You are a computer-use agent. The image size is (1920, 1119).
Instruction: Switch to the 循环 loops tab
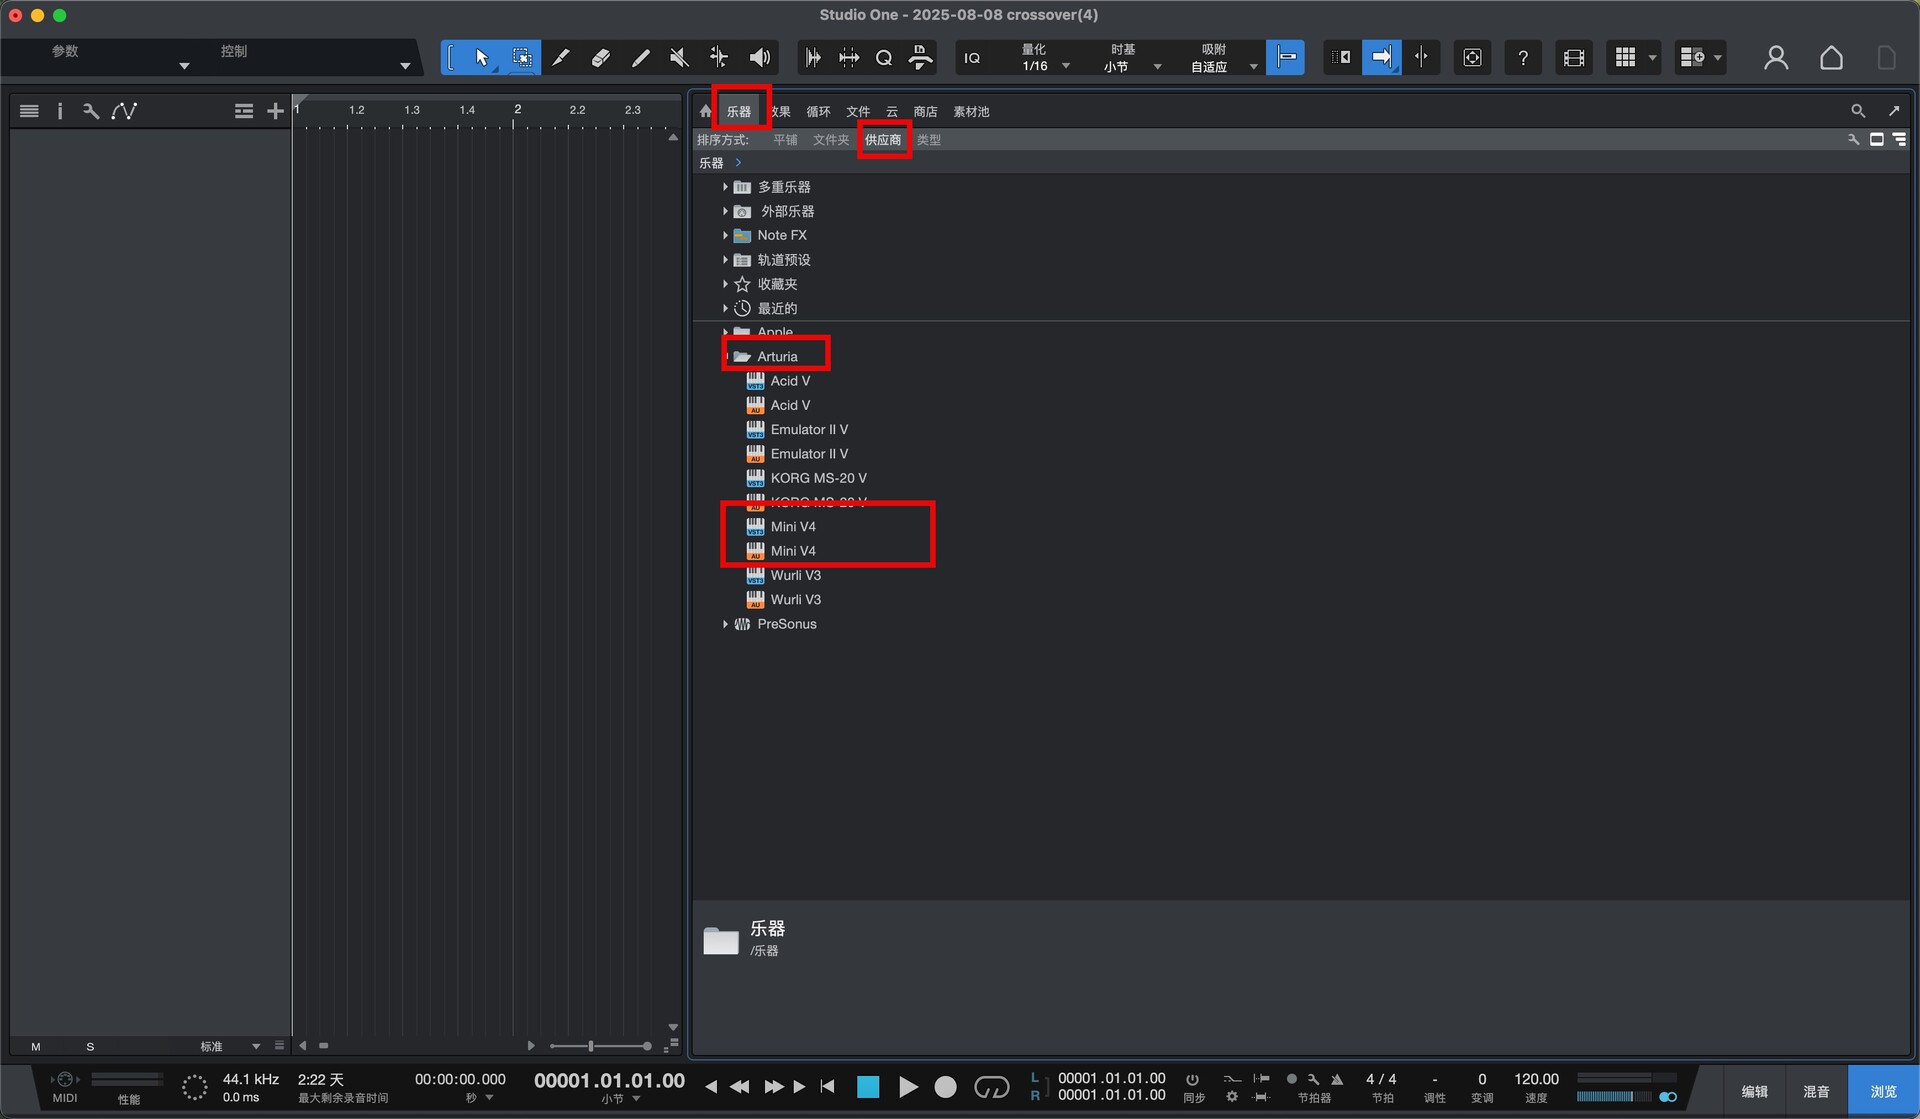coord(819,112)
